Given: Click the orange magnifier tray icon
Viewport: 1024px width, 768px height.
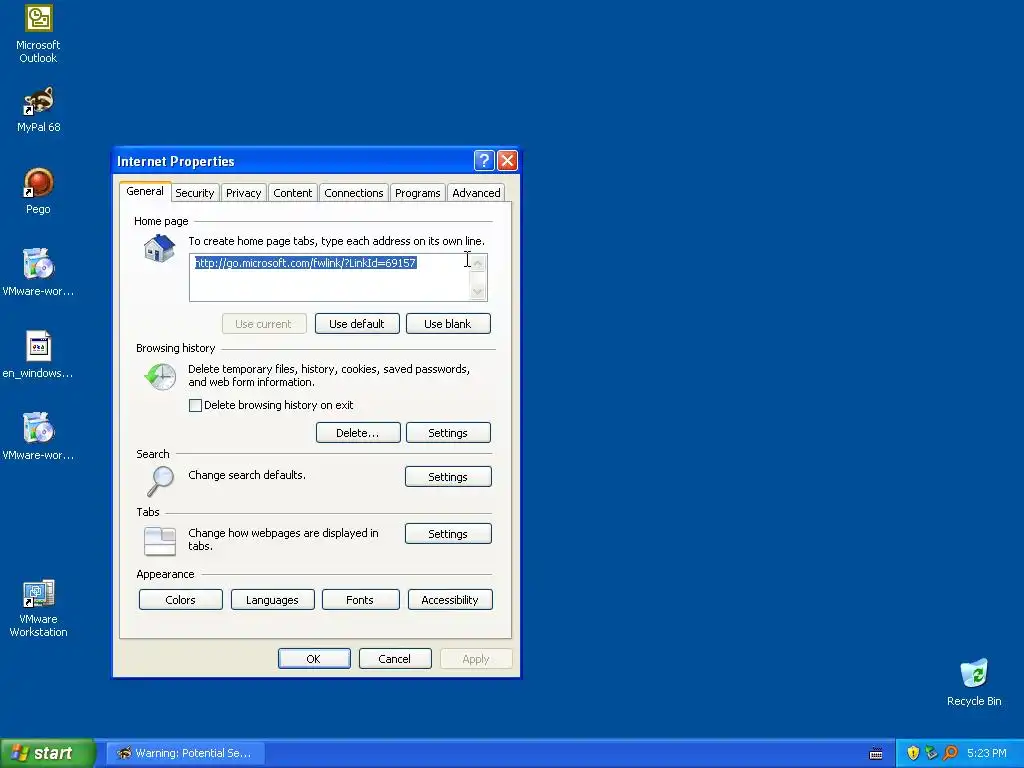Looking at the screenshot, I should 950,753.
